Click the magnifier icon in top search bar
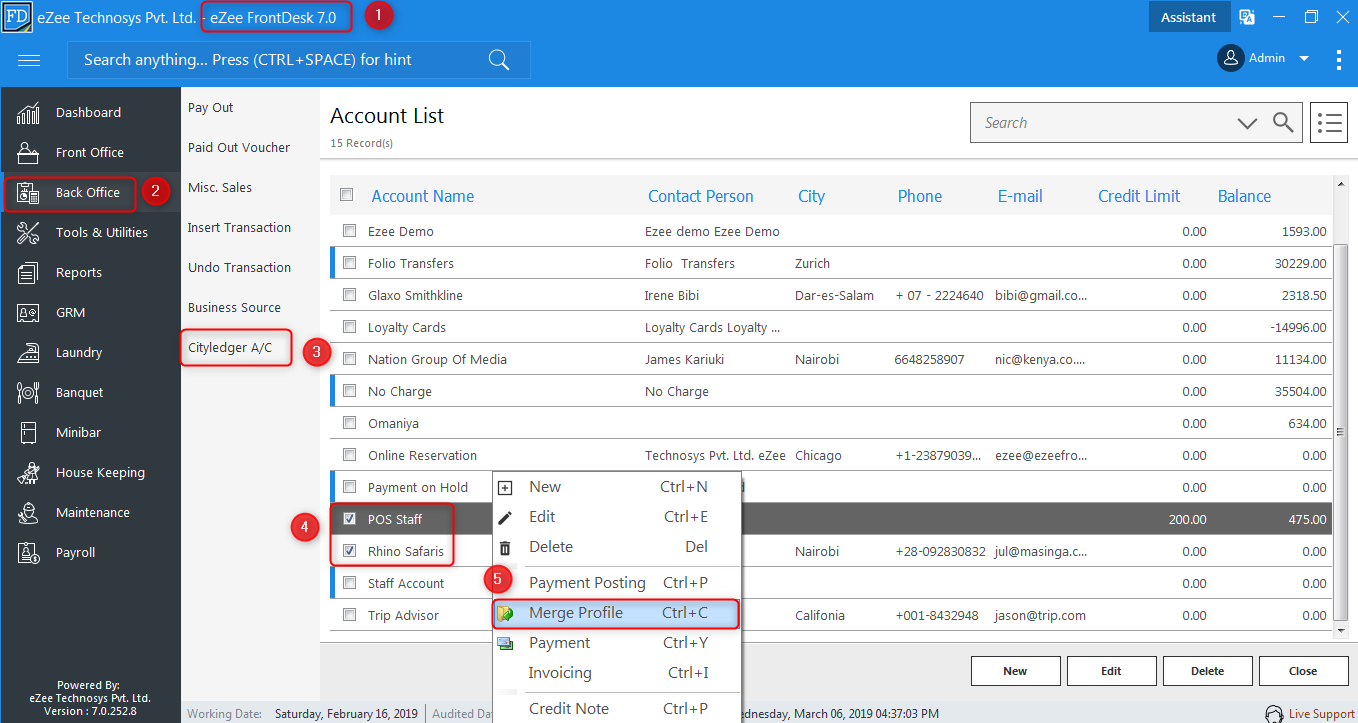Image resolution: width=1358 pixels, height=723 pixels. (x=499, y=60)
